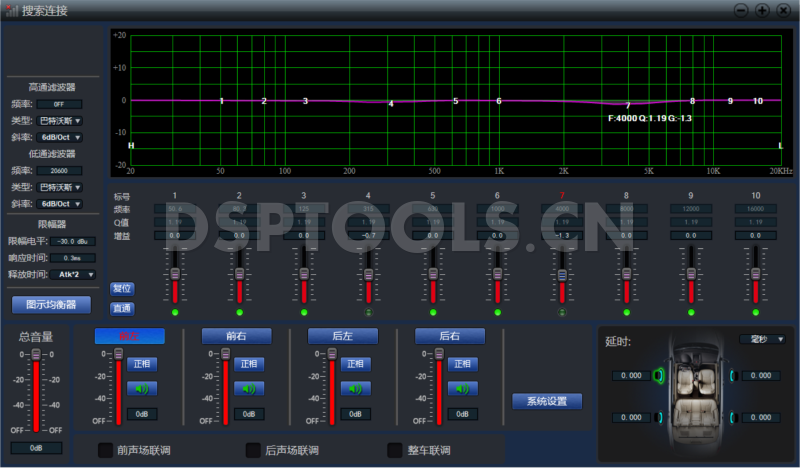Toggle green indicator under EQ band 2
The image size is (800, 468).
pyautogui.click(x=239, y=312)
